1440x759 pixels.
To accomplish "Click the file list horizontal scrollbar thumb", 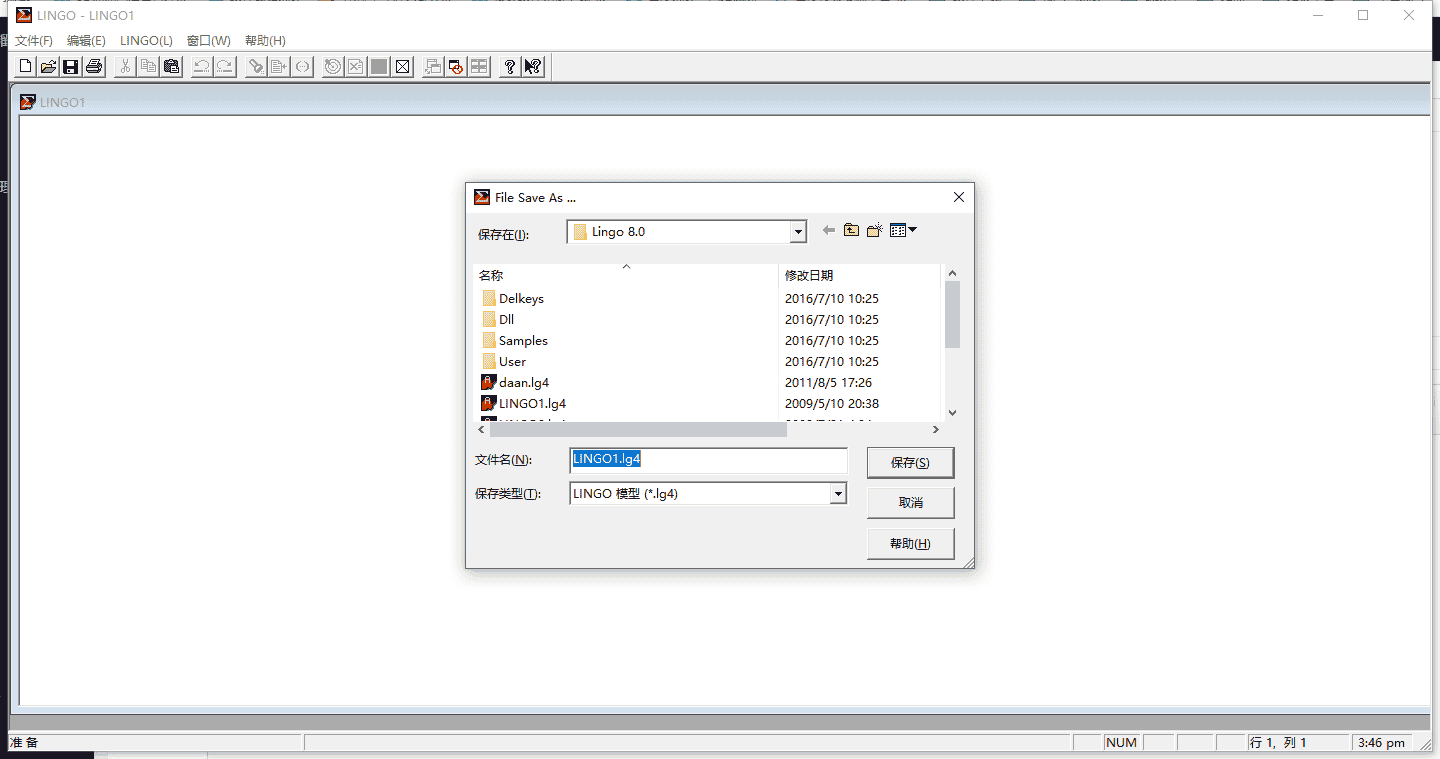I will pos(639,429).
